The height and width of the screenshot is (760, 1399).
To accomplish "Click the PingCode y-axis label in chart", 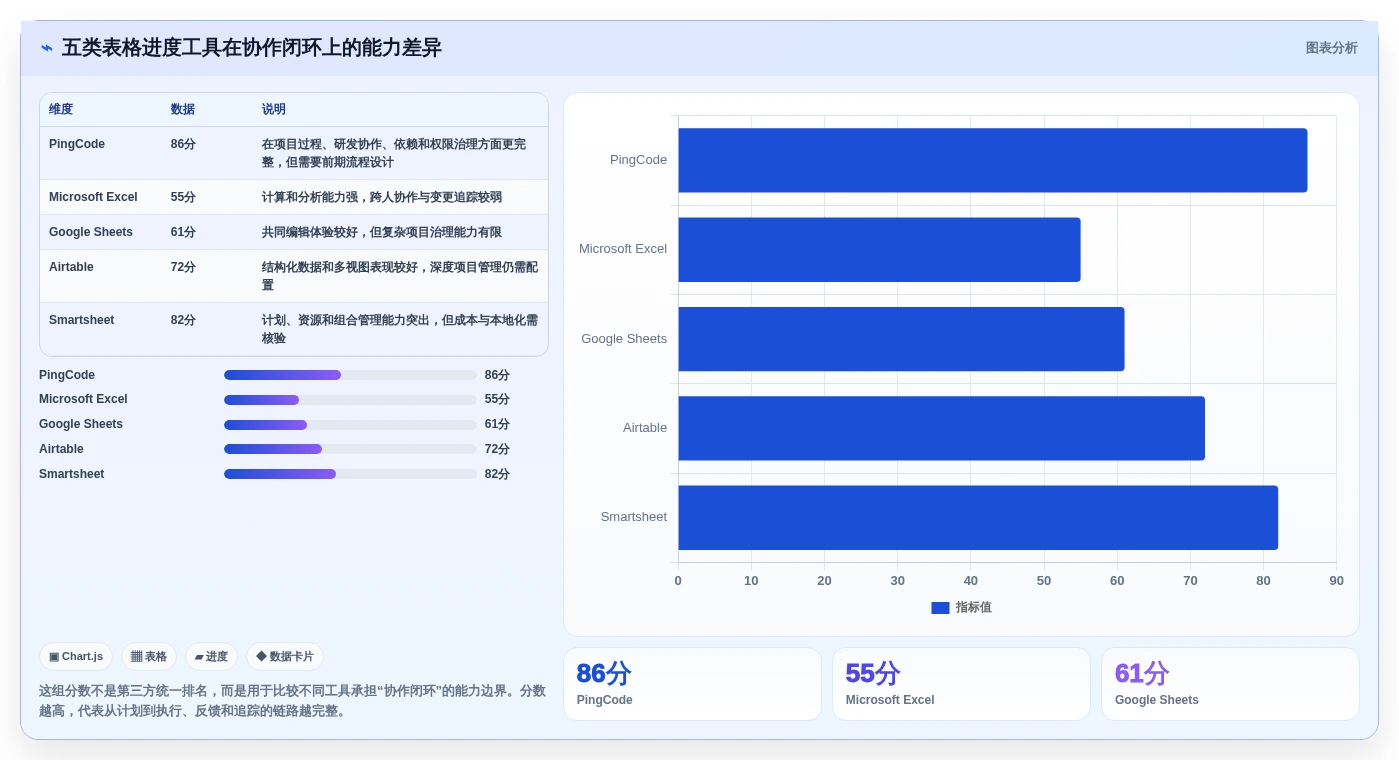I will coord(638,160).
